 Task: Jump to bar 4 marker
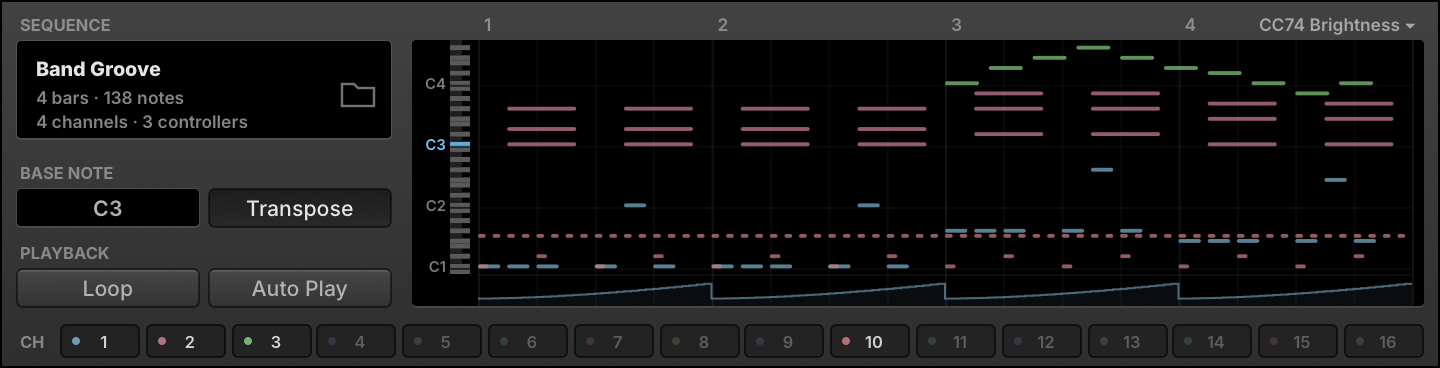coord(1190,25)
